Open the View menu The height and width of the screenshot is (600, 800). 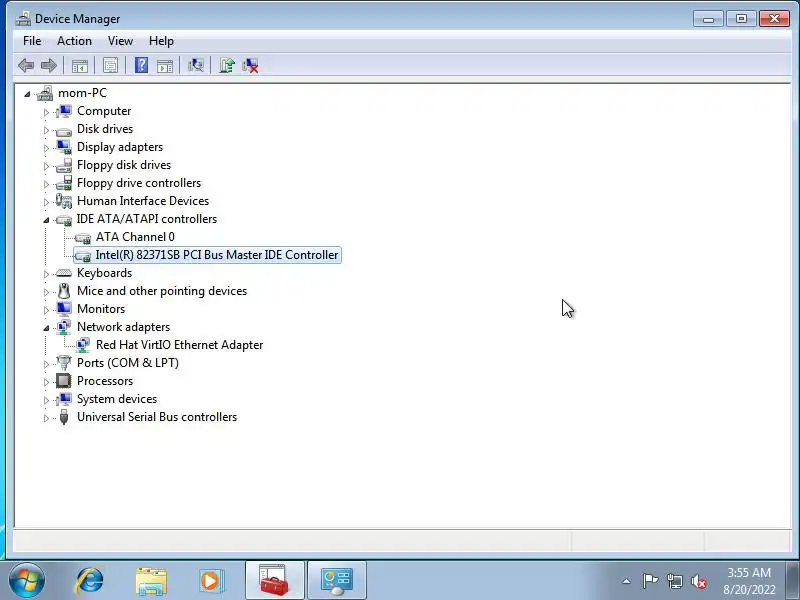120,41
